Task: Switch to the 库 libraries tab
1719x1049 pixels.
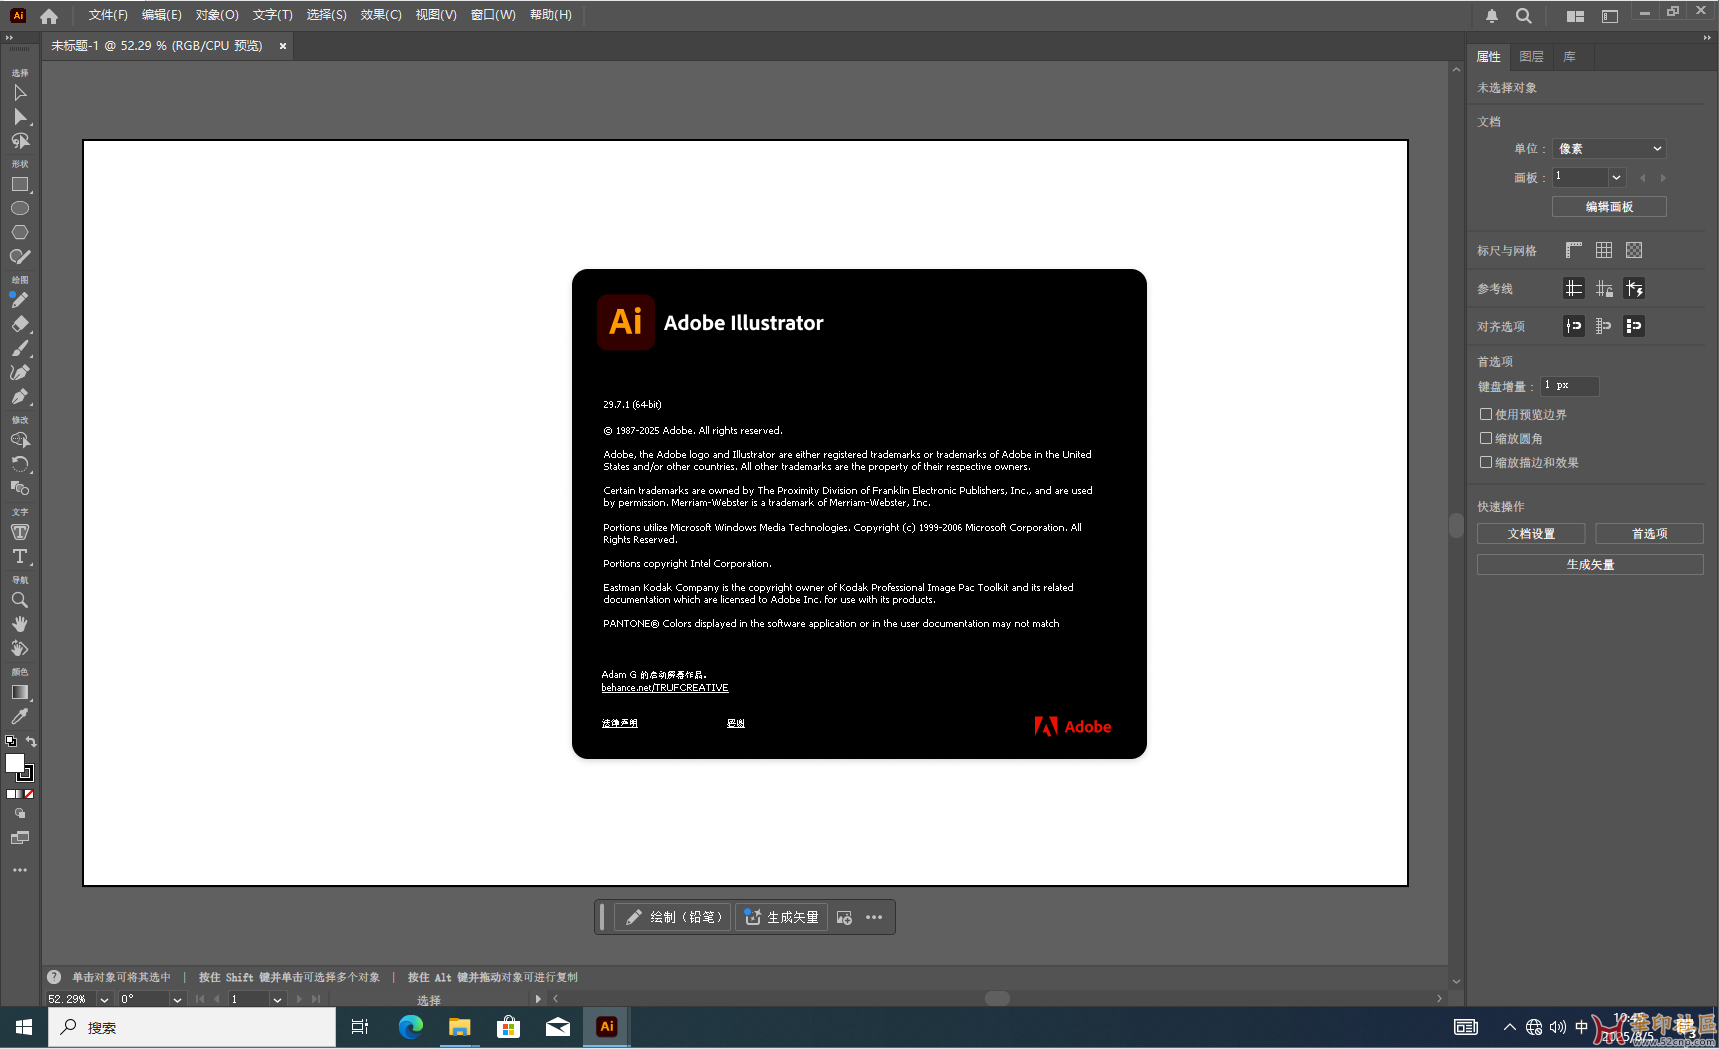Action: (1570, 57)
